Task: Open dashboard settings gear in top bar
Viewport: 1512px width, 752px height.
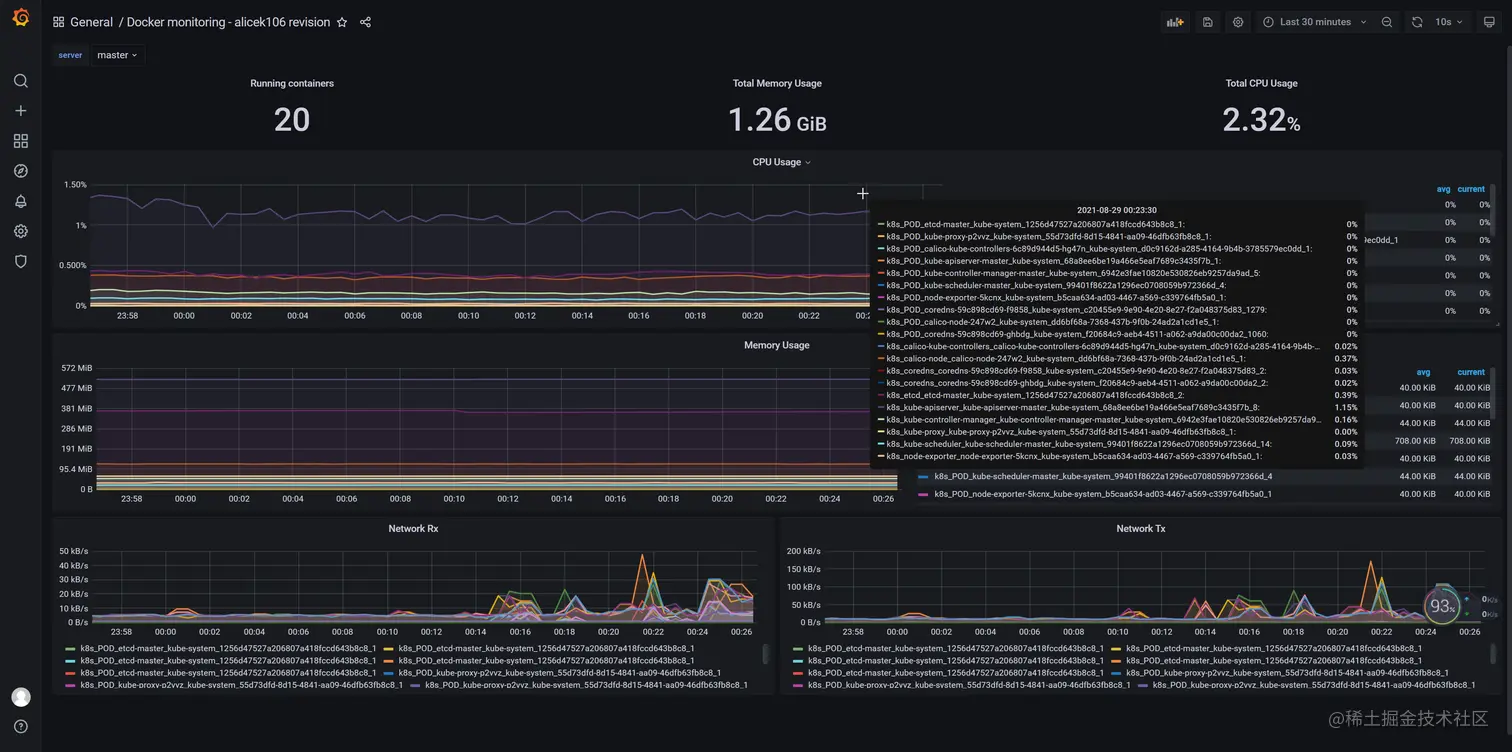Action: [1238, 22]
